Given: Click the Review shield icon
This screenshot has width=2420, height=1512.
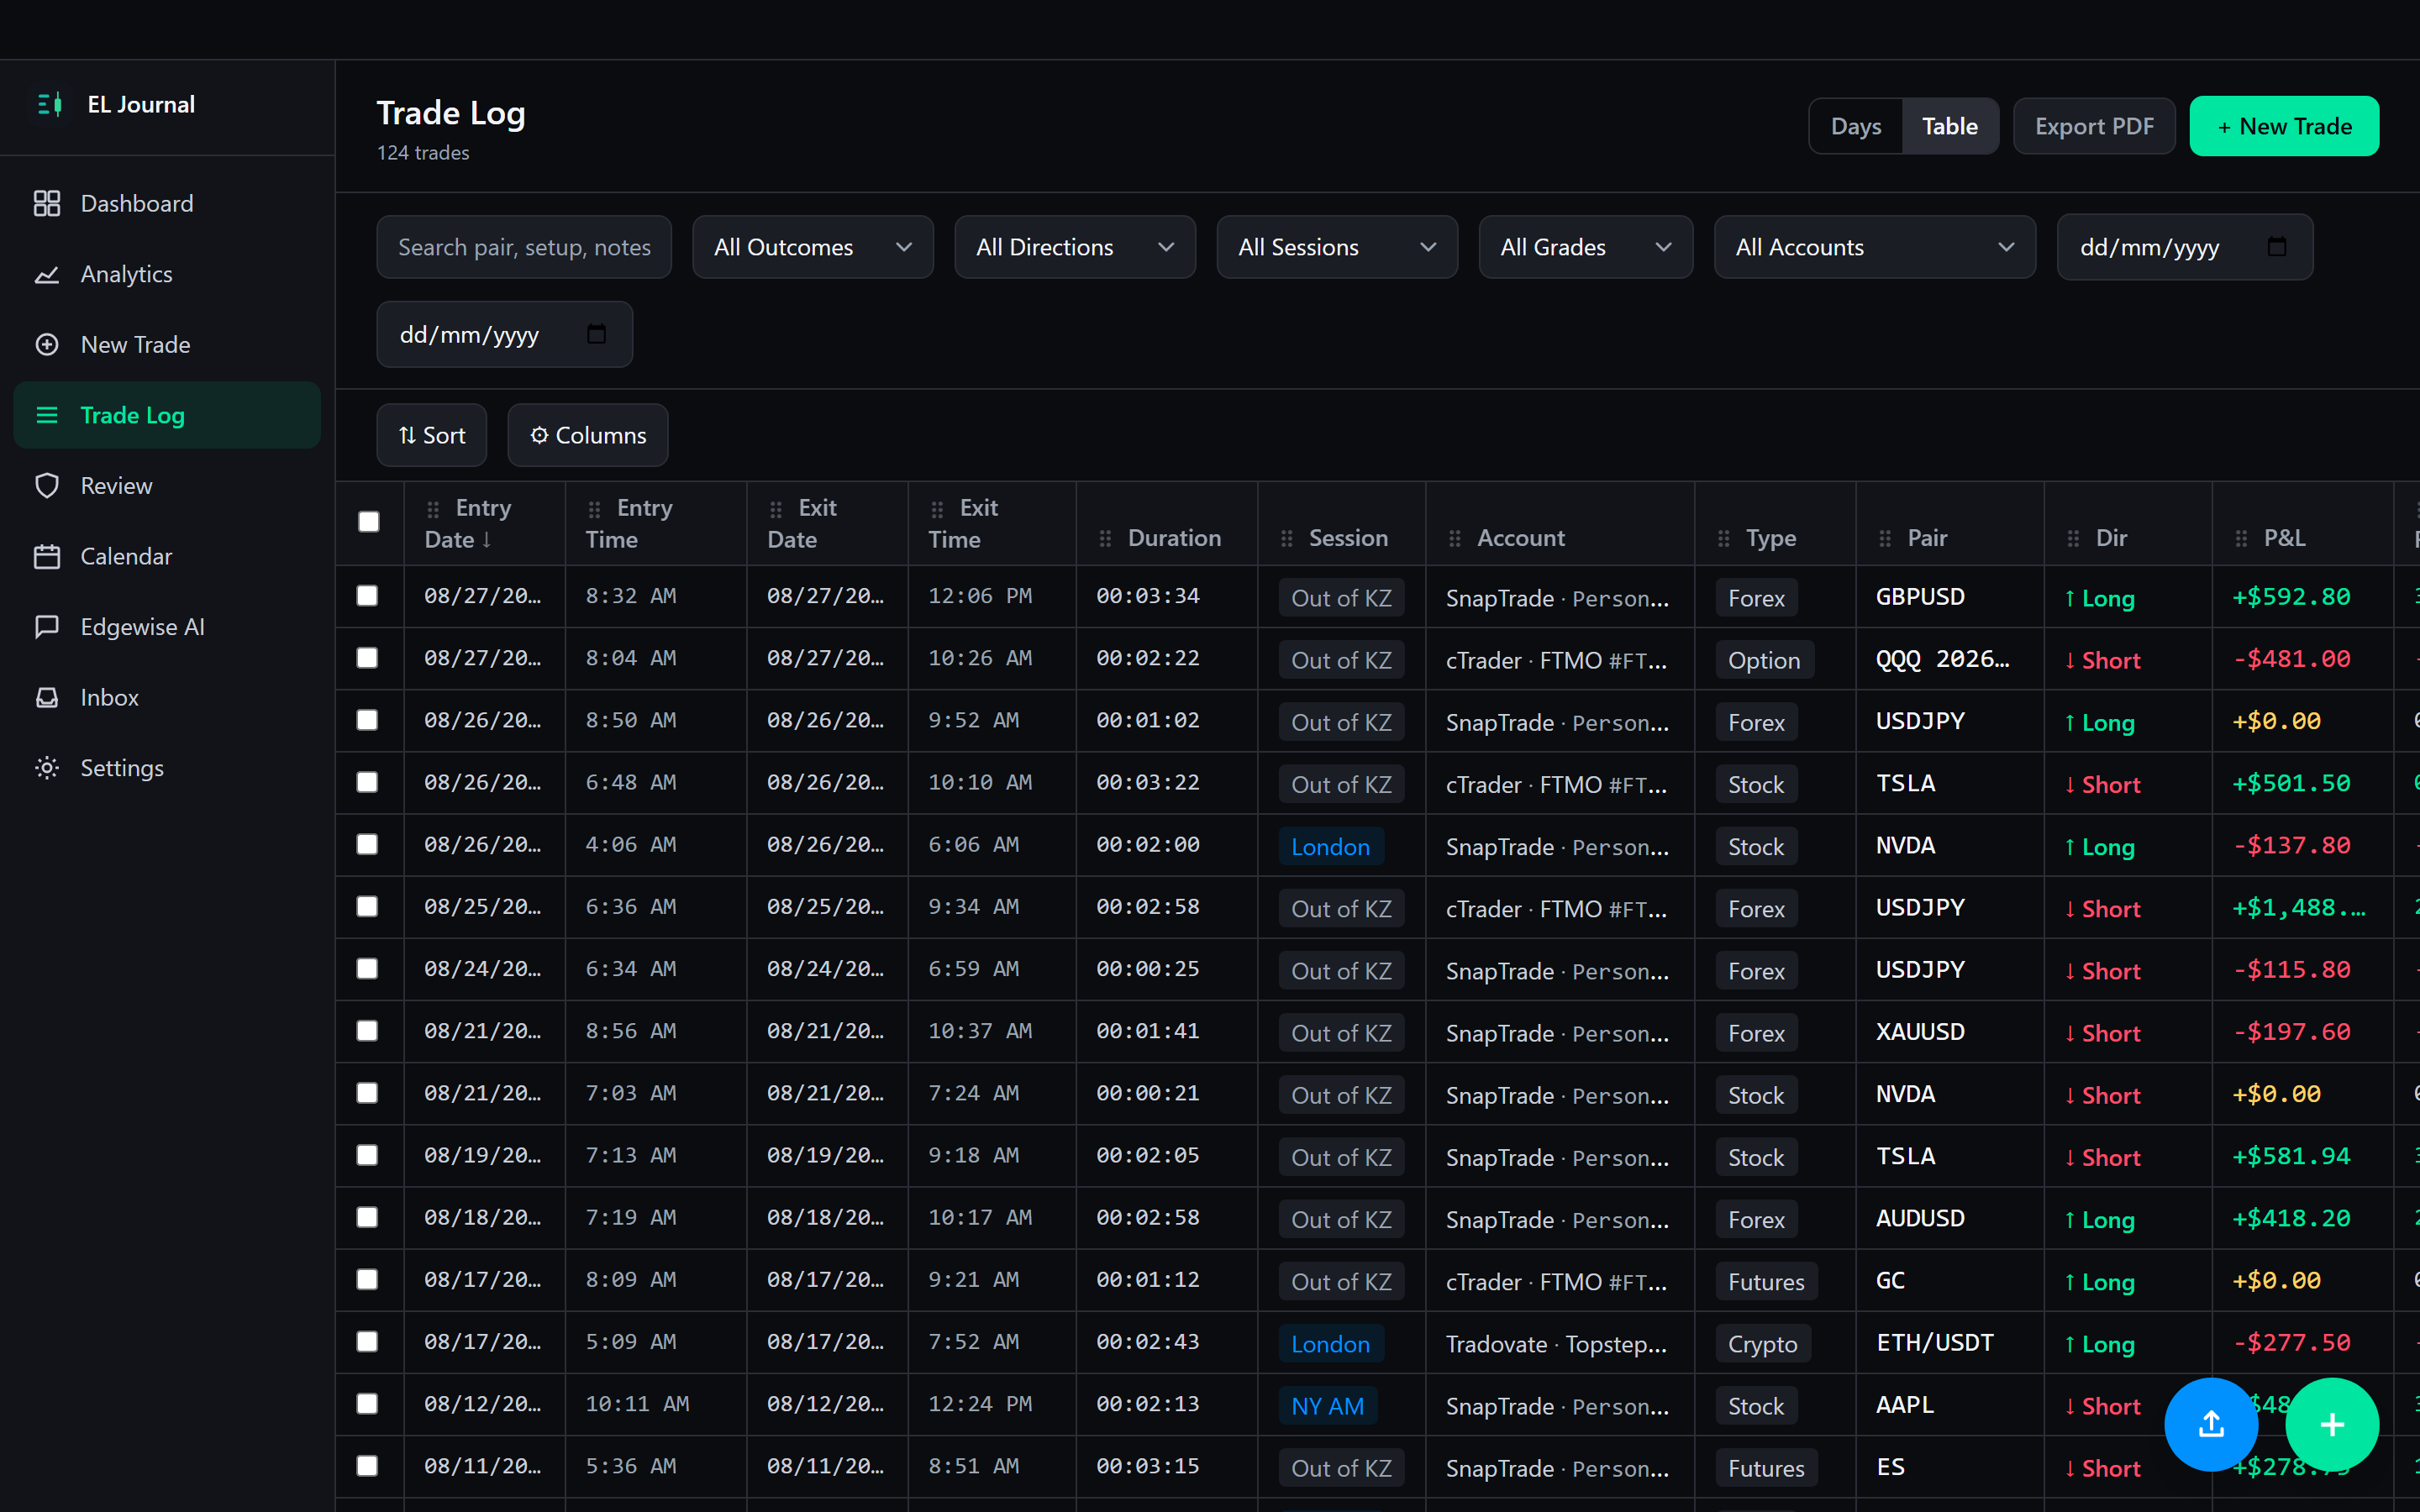Looking at the screenshot, I should coord(47,486).
